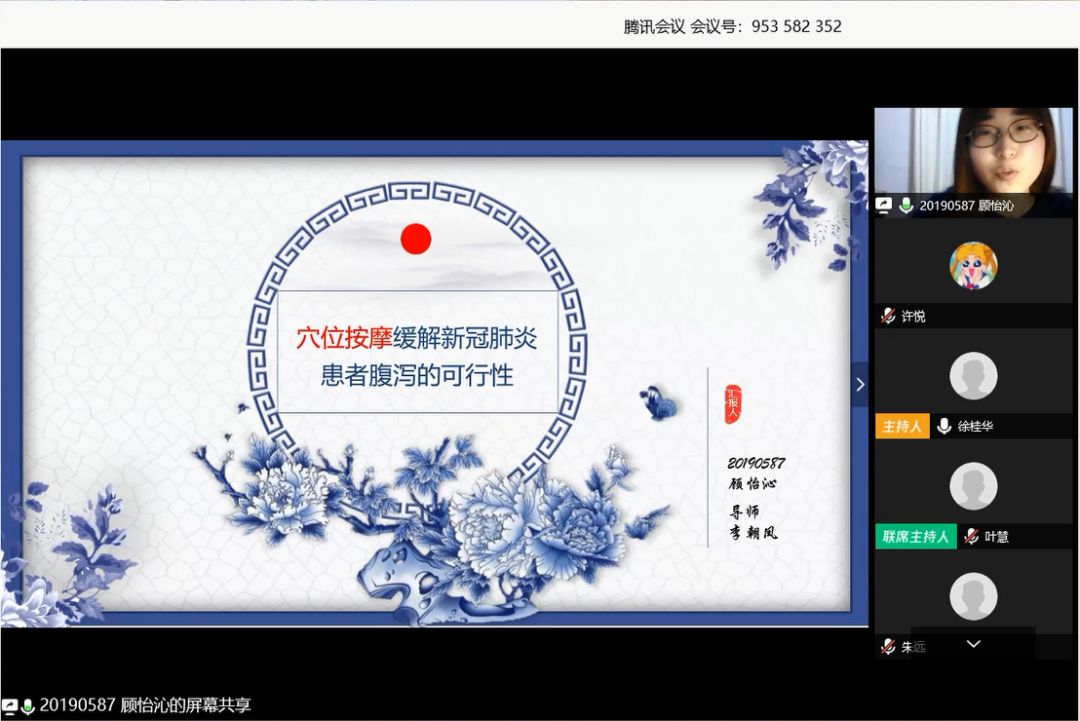Screen dimensions: 1080x721
Task: Click the orange 主持人 host badge
Action: pyautogui.click(x=903, y=426)
